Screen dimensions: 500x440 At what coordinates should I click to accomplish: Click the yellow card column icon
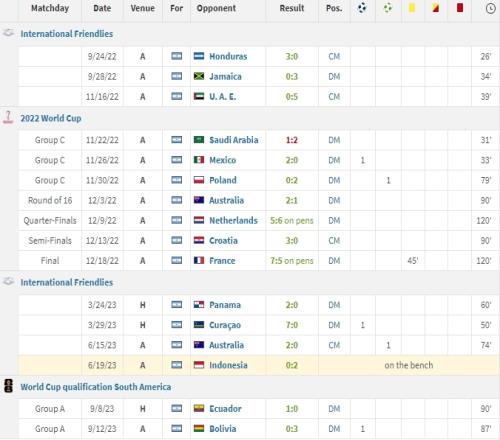click(412, 8)
